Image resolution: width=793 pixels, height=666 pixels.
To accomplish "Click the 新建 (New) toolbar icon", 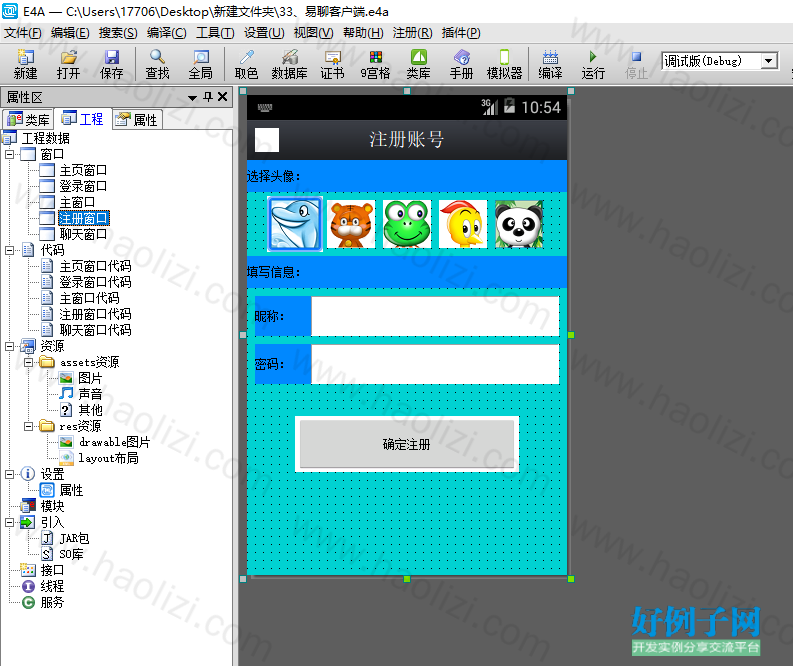I will [25, 64].
